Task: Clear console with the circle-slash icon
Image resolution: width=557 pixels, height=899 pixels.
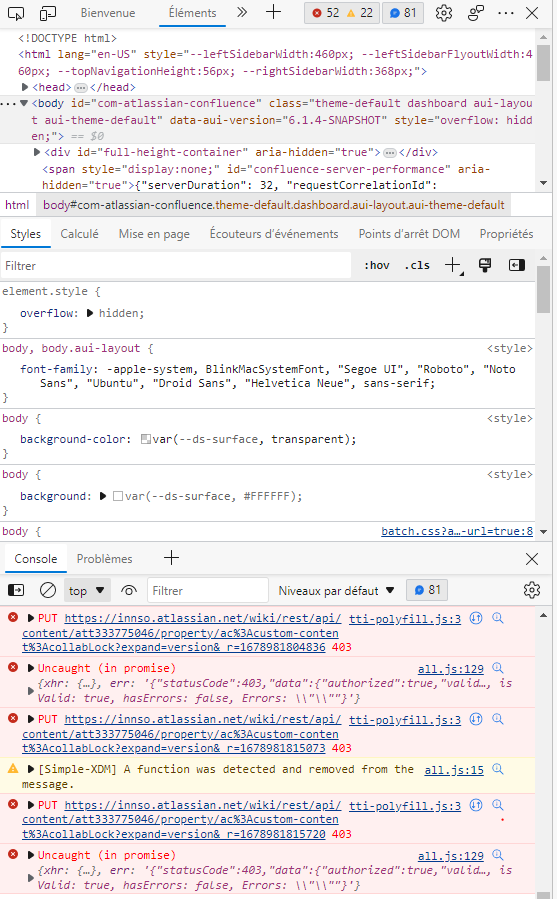Action: point(48,590)
